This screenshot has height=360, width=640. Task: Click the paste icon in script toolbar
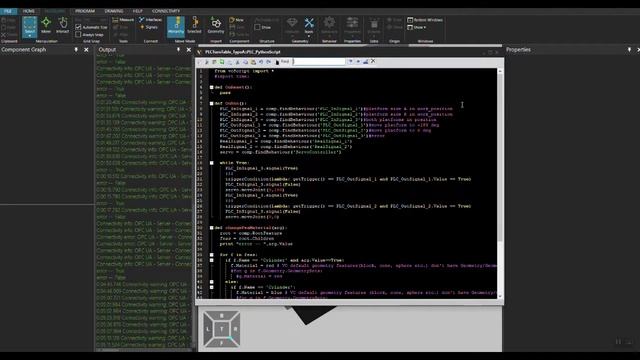(253, 62)
